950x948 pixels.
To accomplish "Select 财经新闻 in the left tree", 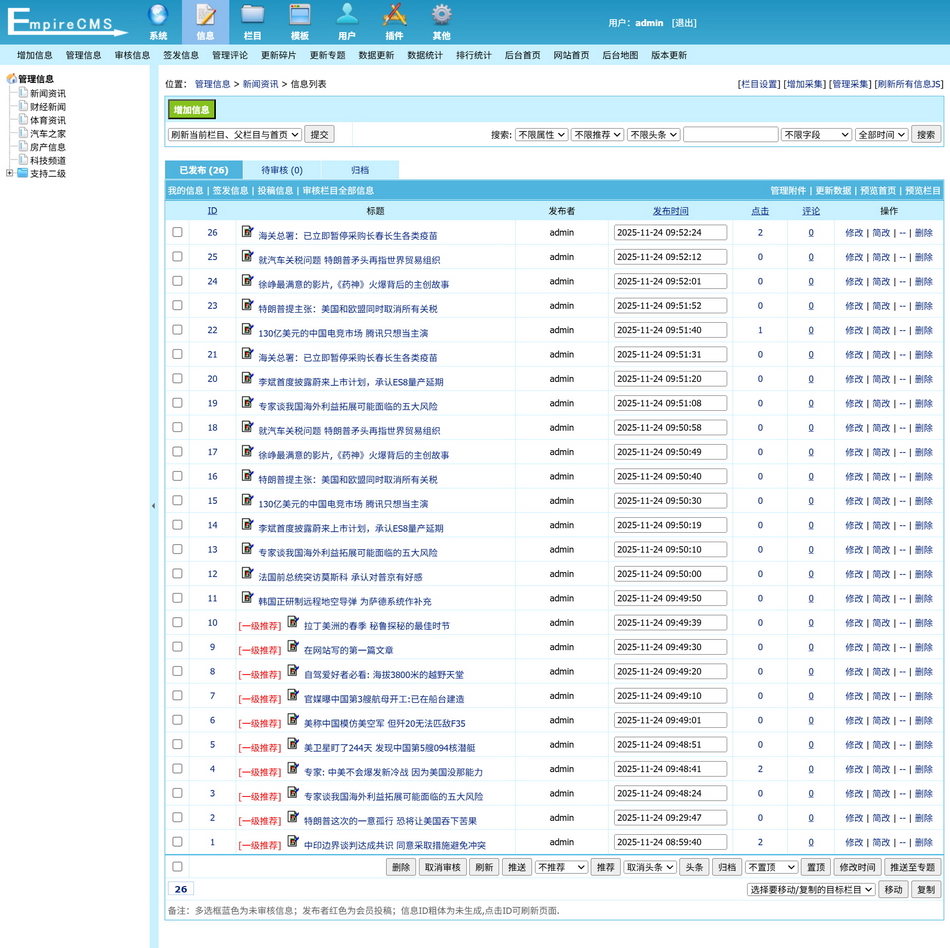I will (x=48, y=107).
